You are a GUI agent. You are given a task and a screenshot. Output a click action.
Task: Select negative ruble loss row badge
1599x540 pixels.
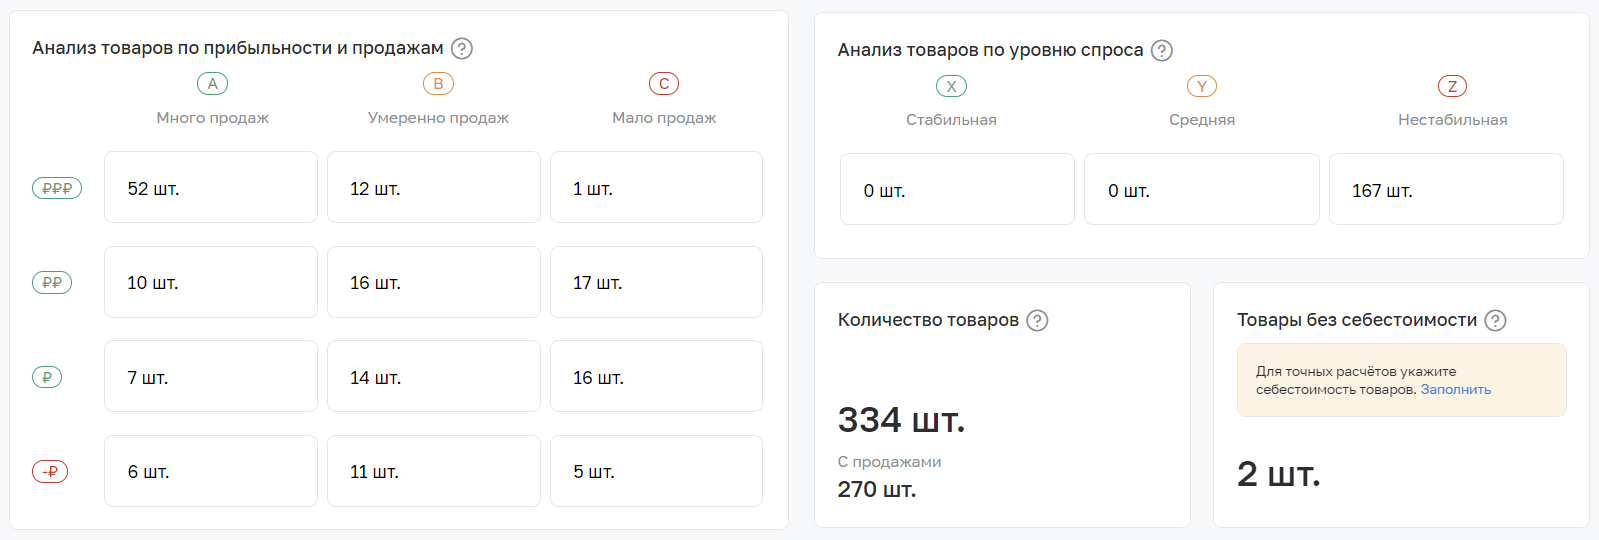[50, 471]
